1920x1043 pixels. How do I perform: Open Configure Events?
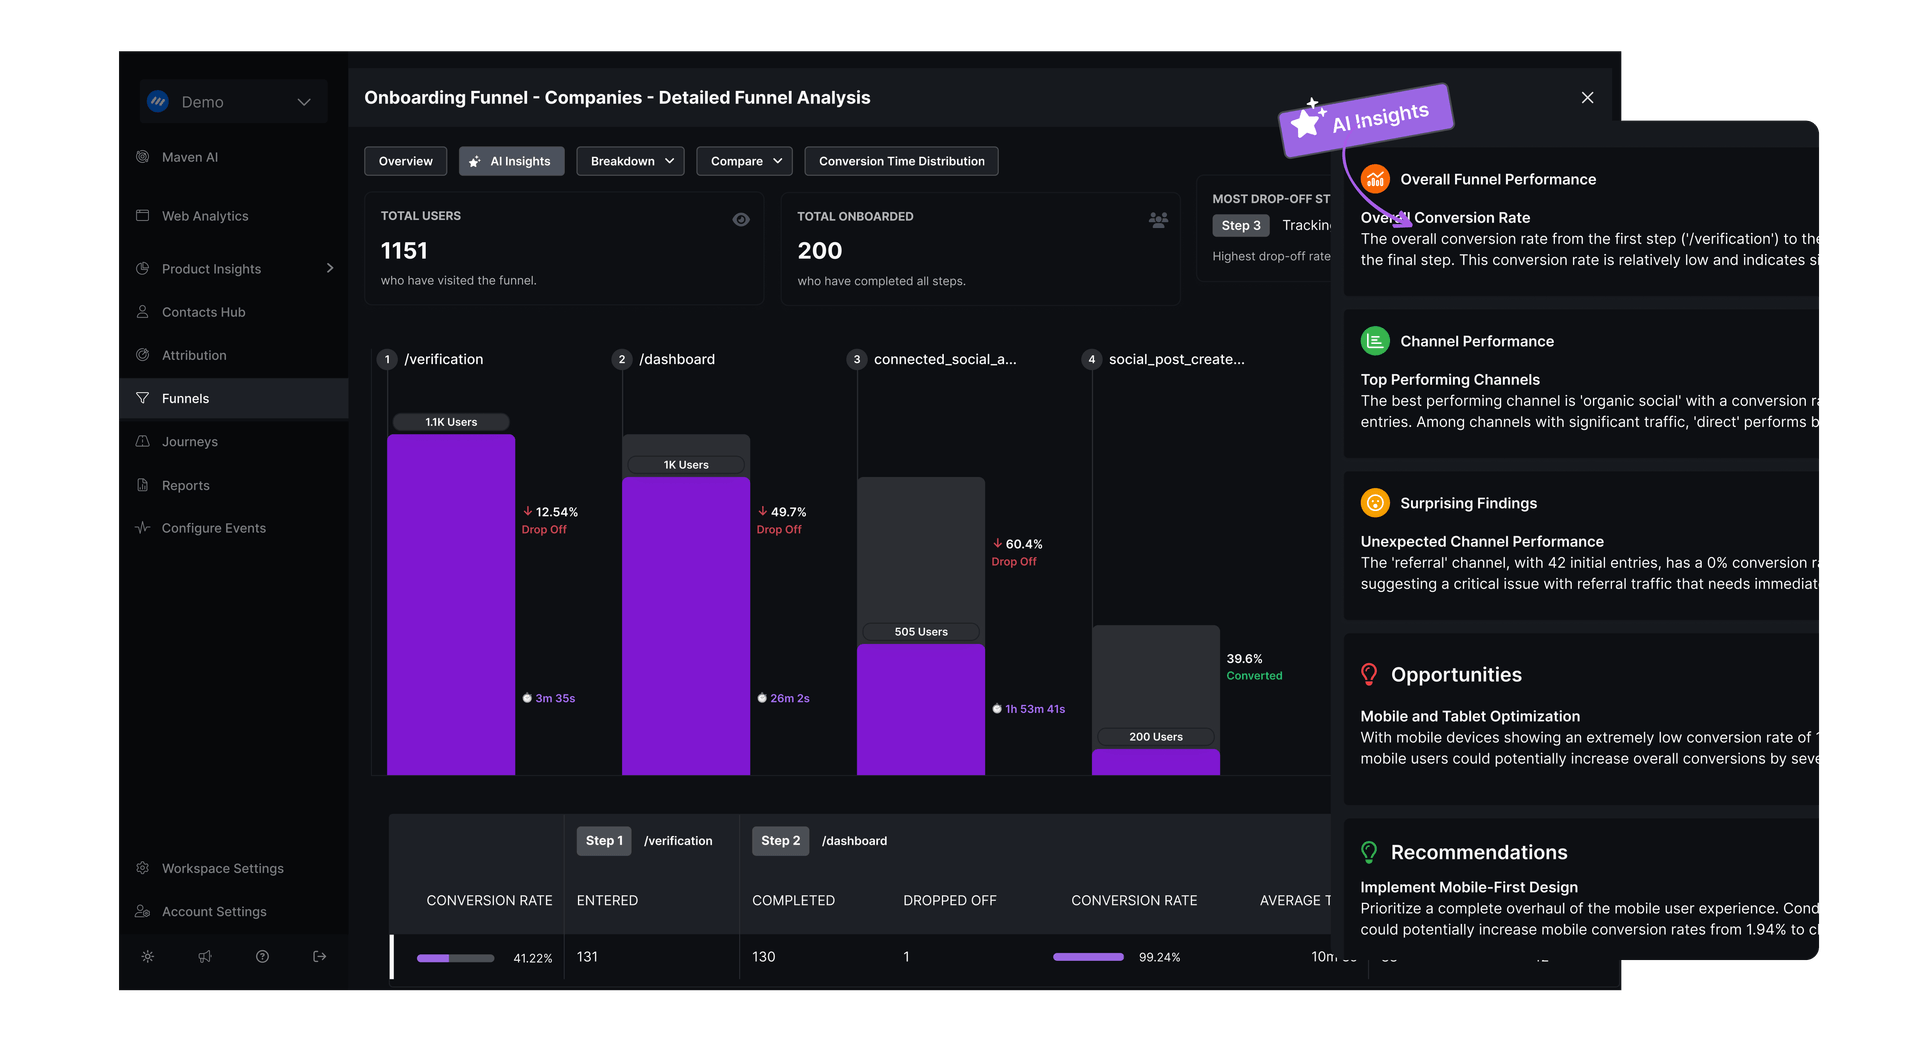pos(214,528)
